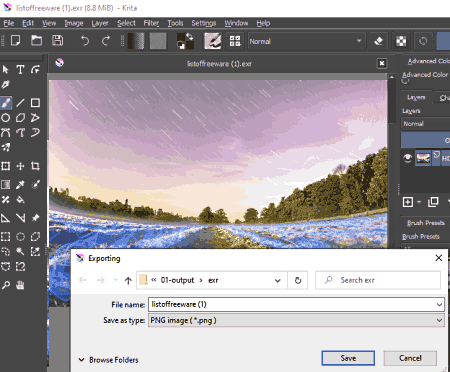Select the Elliptical Selection tool
Image resolution: width=450 pixels, height=372 pixels.
point(20,237)
